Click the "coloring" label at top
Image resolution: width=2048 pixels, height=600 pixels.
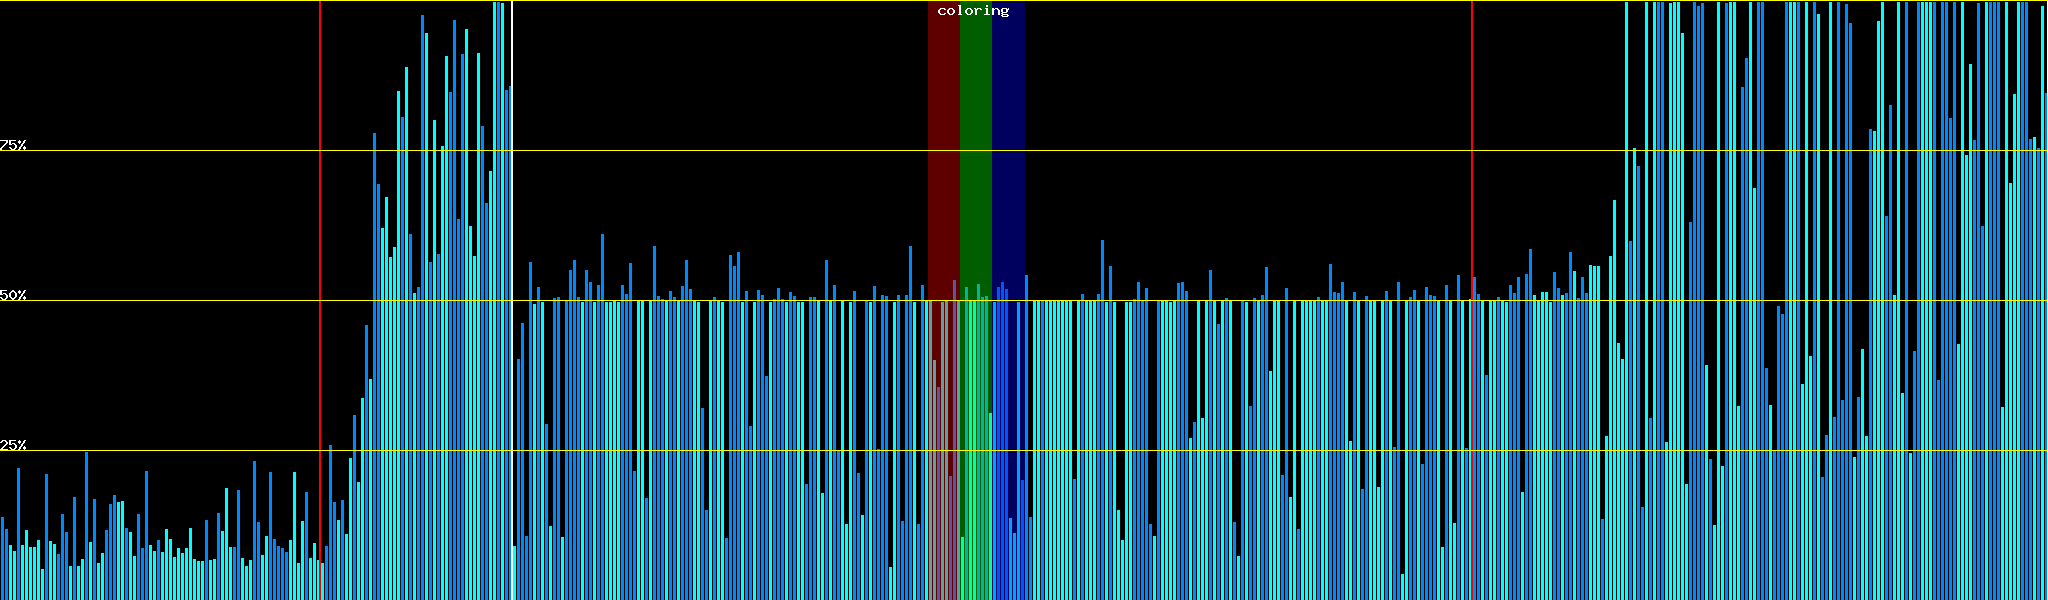point(973,11)
